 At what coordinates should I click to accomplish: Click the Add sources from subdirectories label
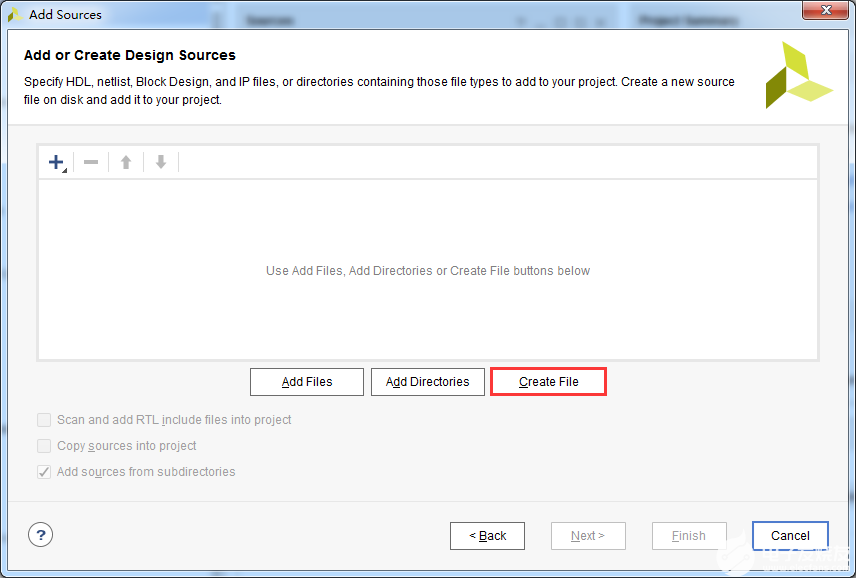click(x=146, y=472)
